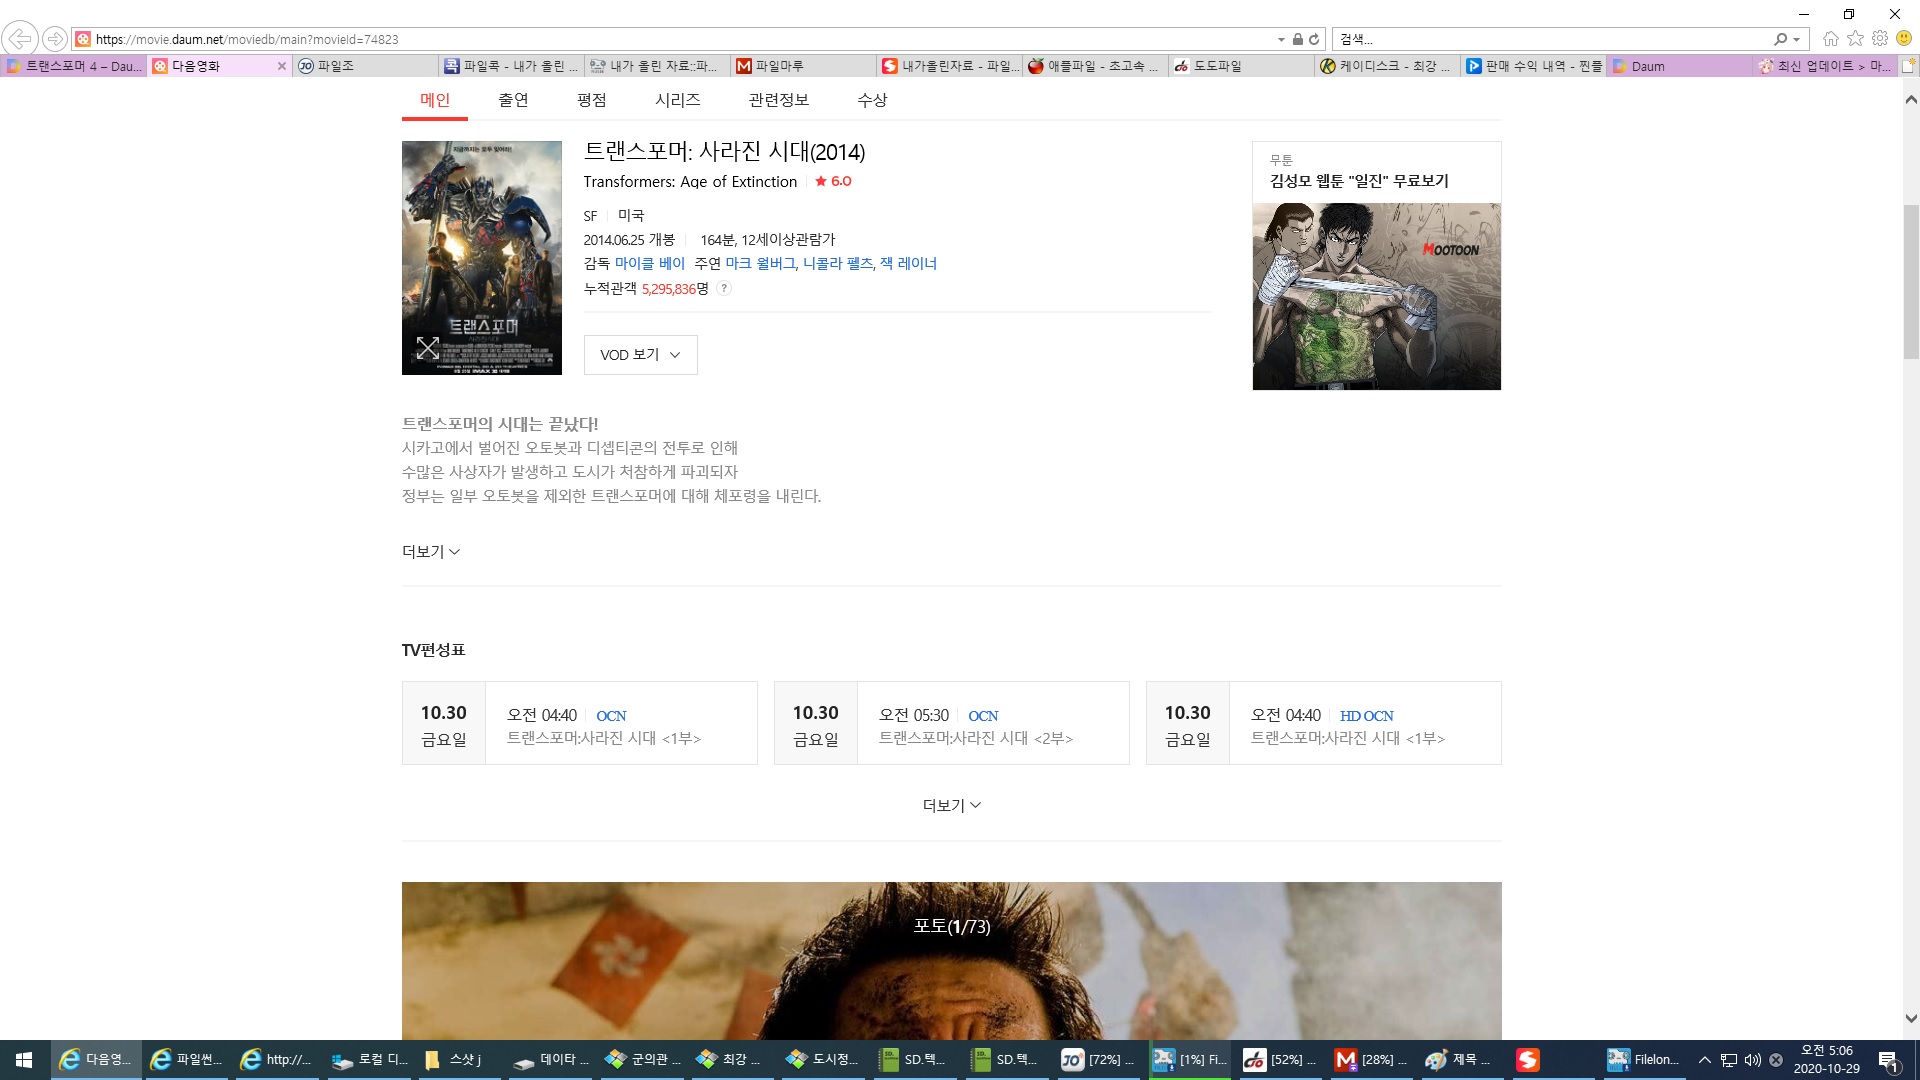This screenshot has height=1080, width=1920.
Task: Click the 김성모 웹툰 무료보기 ad title
Action: coord(1359,180)
